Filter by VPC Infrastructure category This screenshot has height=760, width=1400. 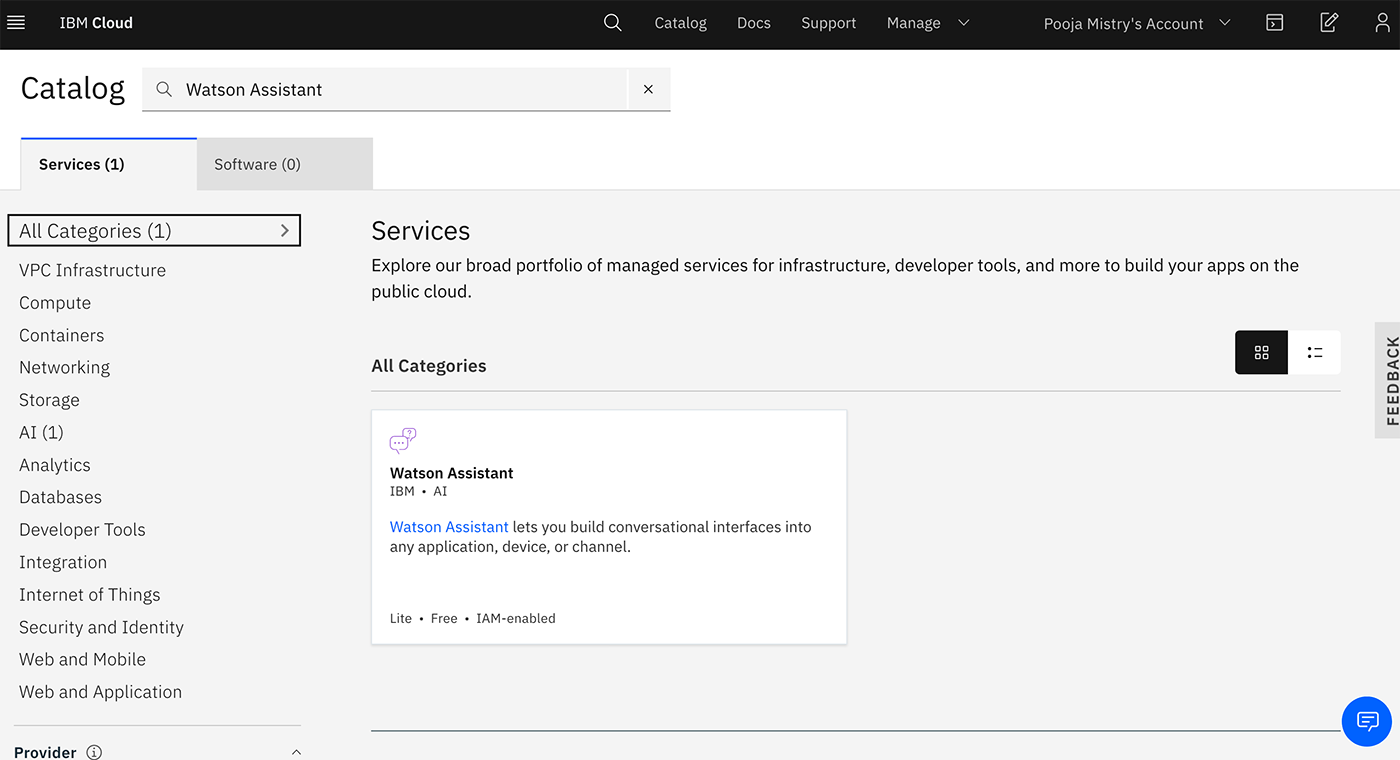click(x=92, y=270)
